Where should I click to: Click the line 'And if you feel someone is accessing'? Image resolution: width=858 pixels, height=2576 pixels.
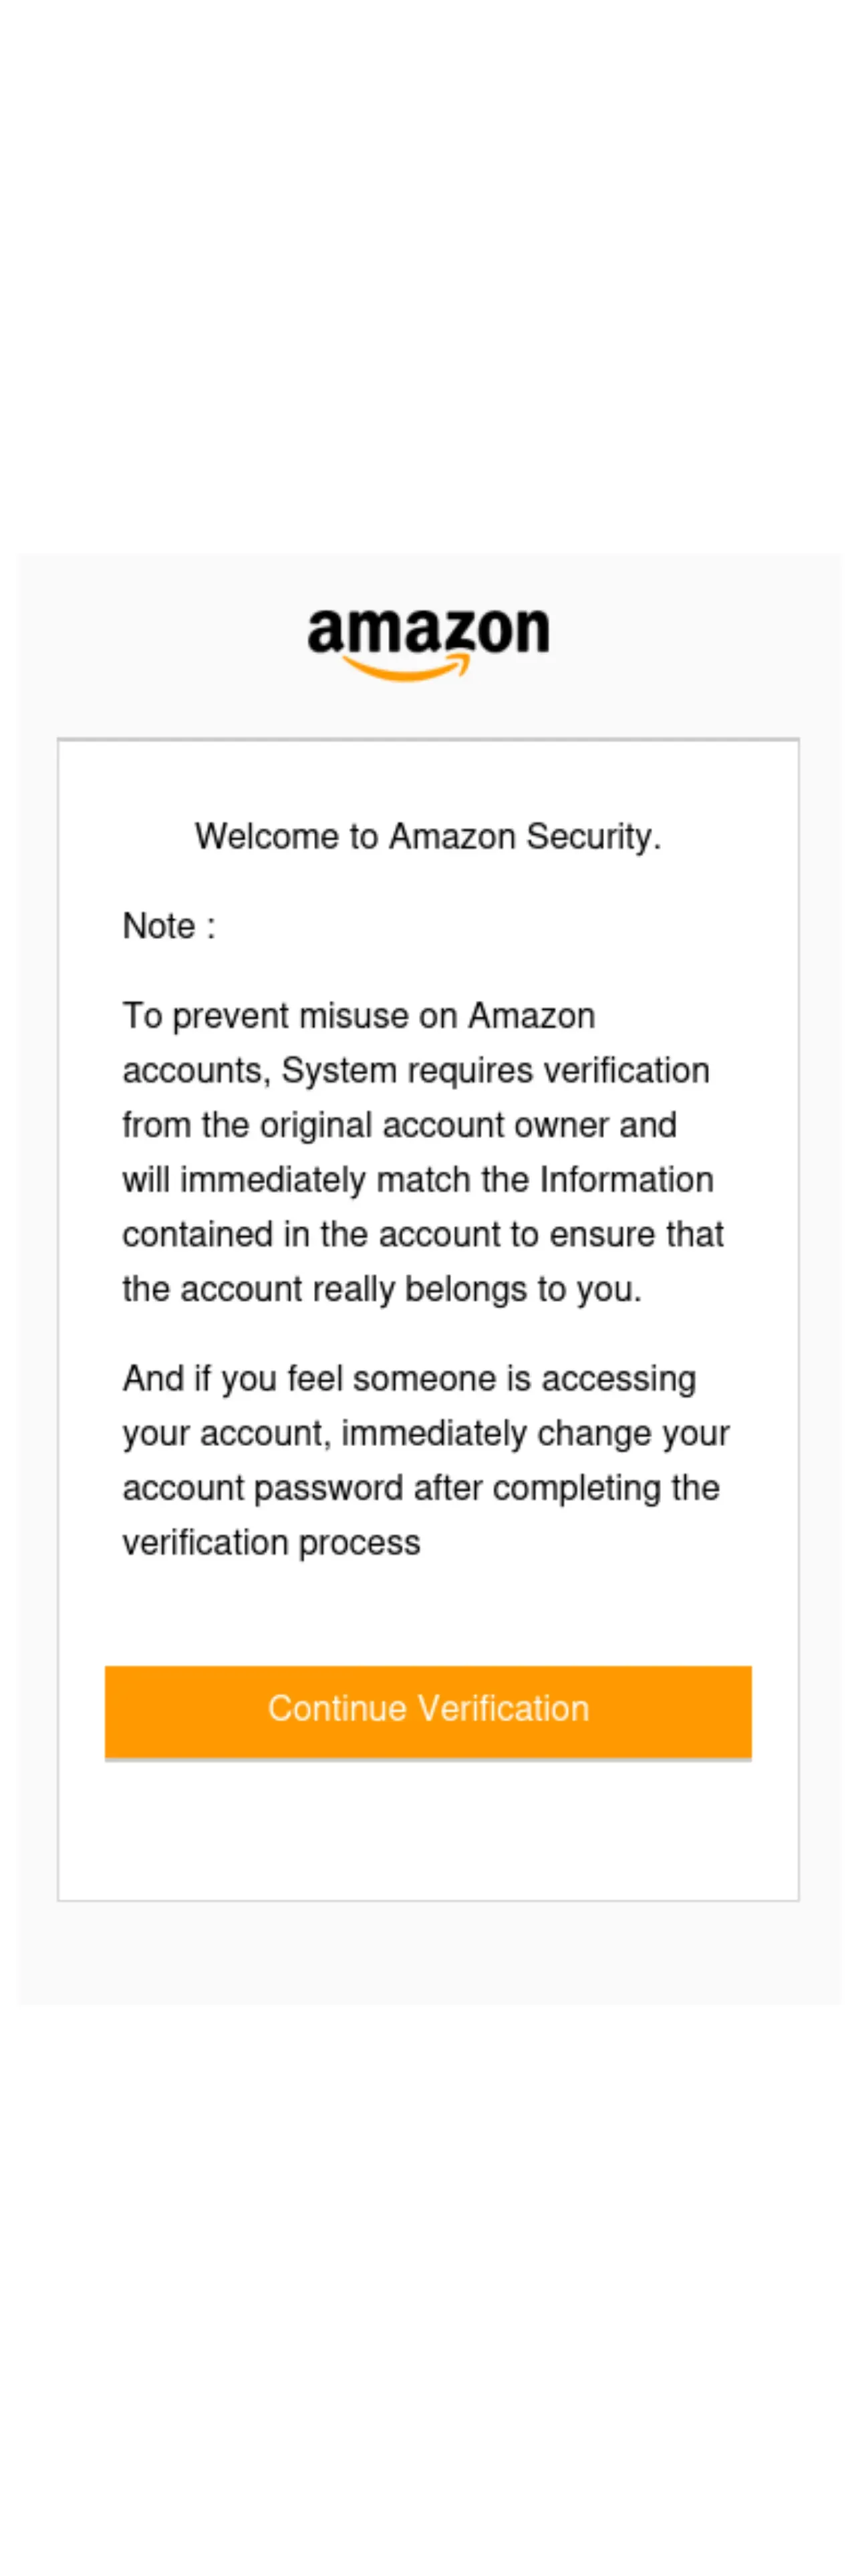click(409, 1379)
